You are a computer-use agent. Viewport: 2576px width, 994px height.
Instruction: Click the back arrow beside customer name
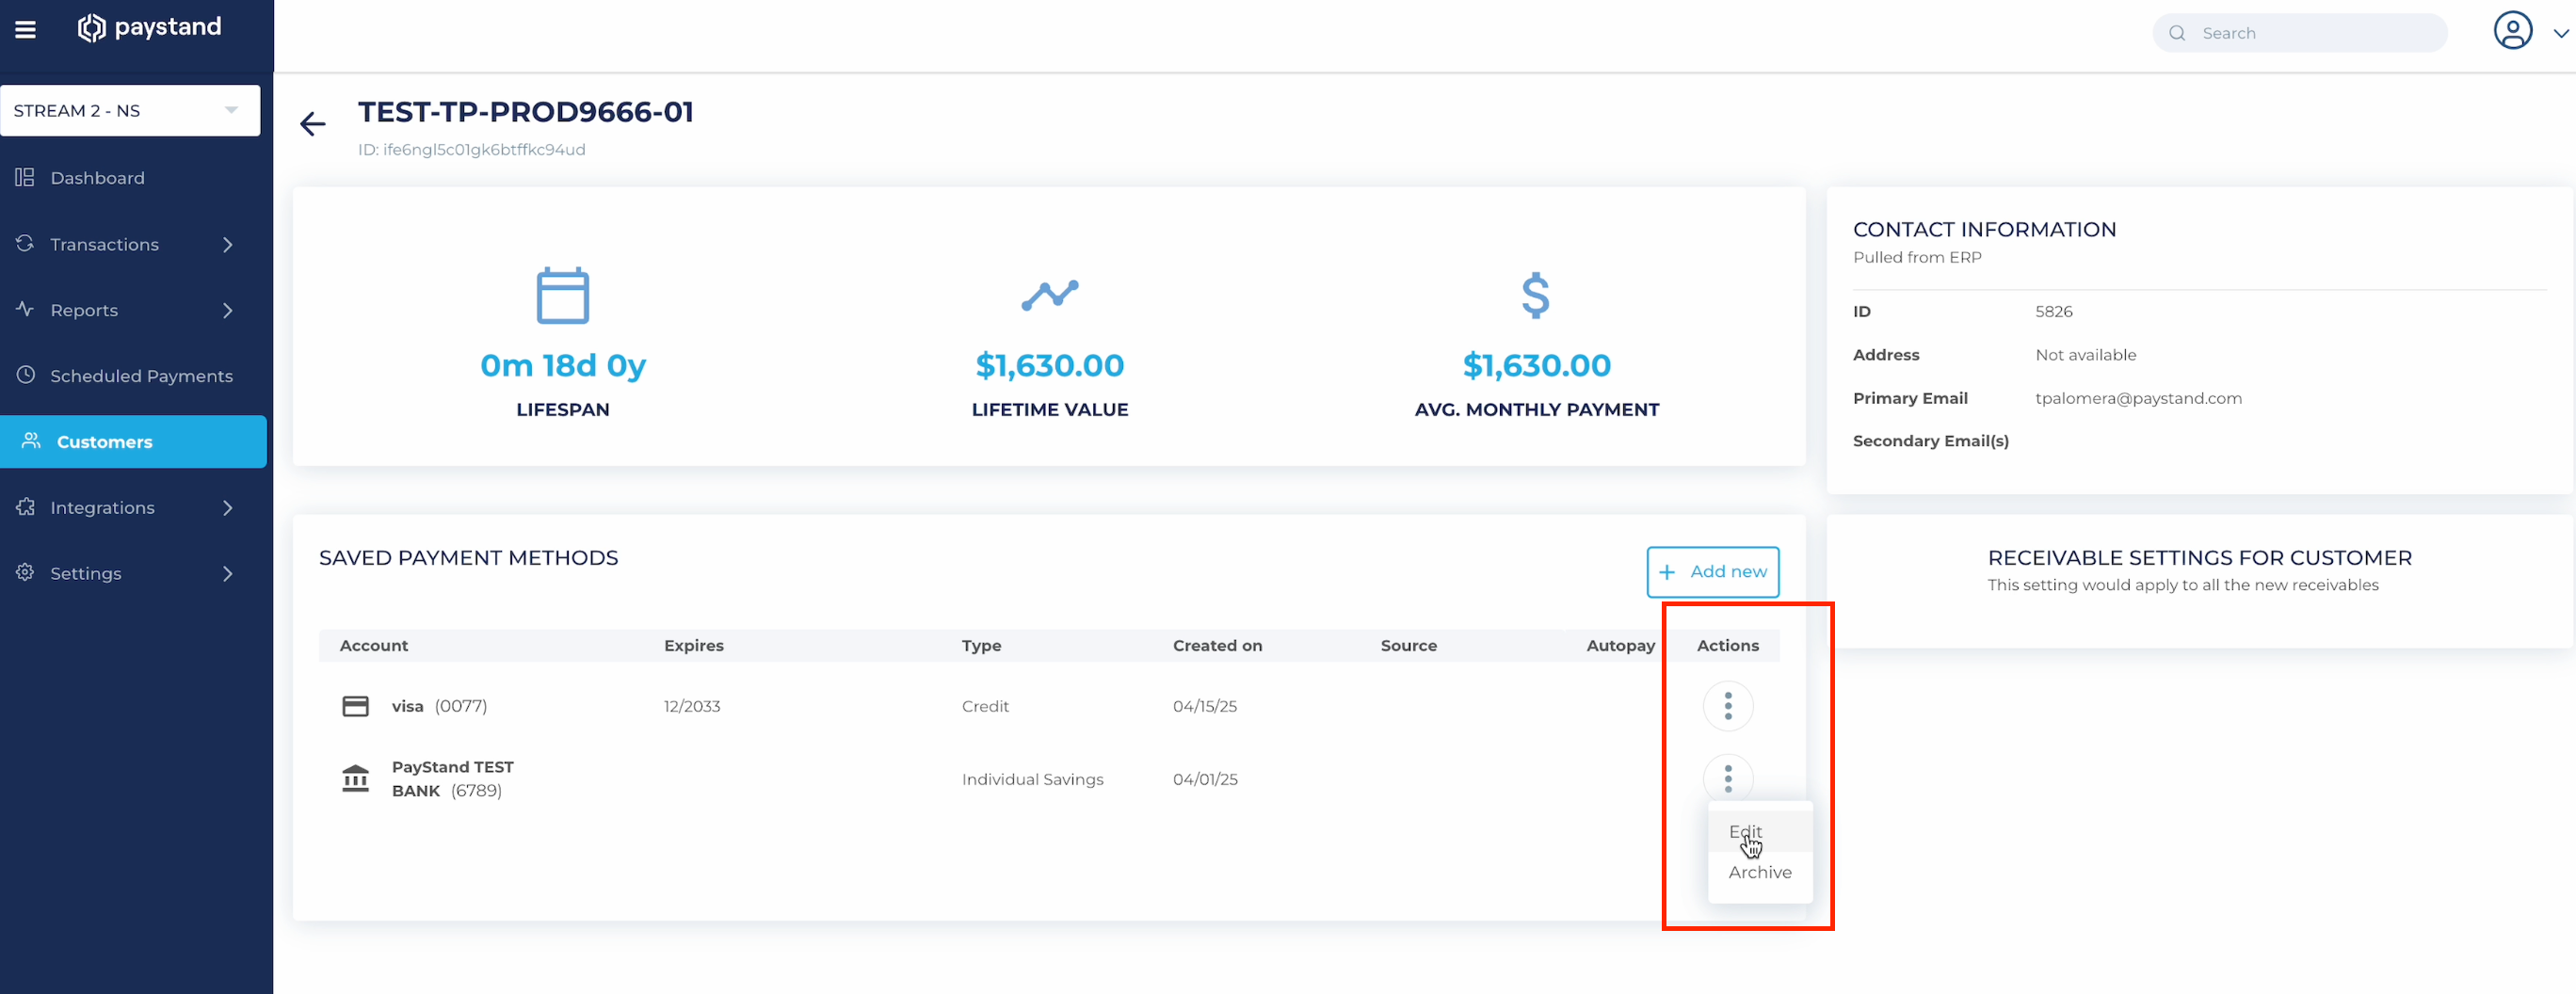pyautogui.click(x=313, y=124)
